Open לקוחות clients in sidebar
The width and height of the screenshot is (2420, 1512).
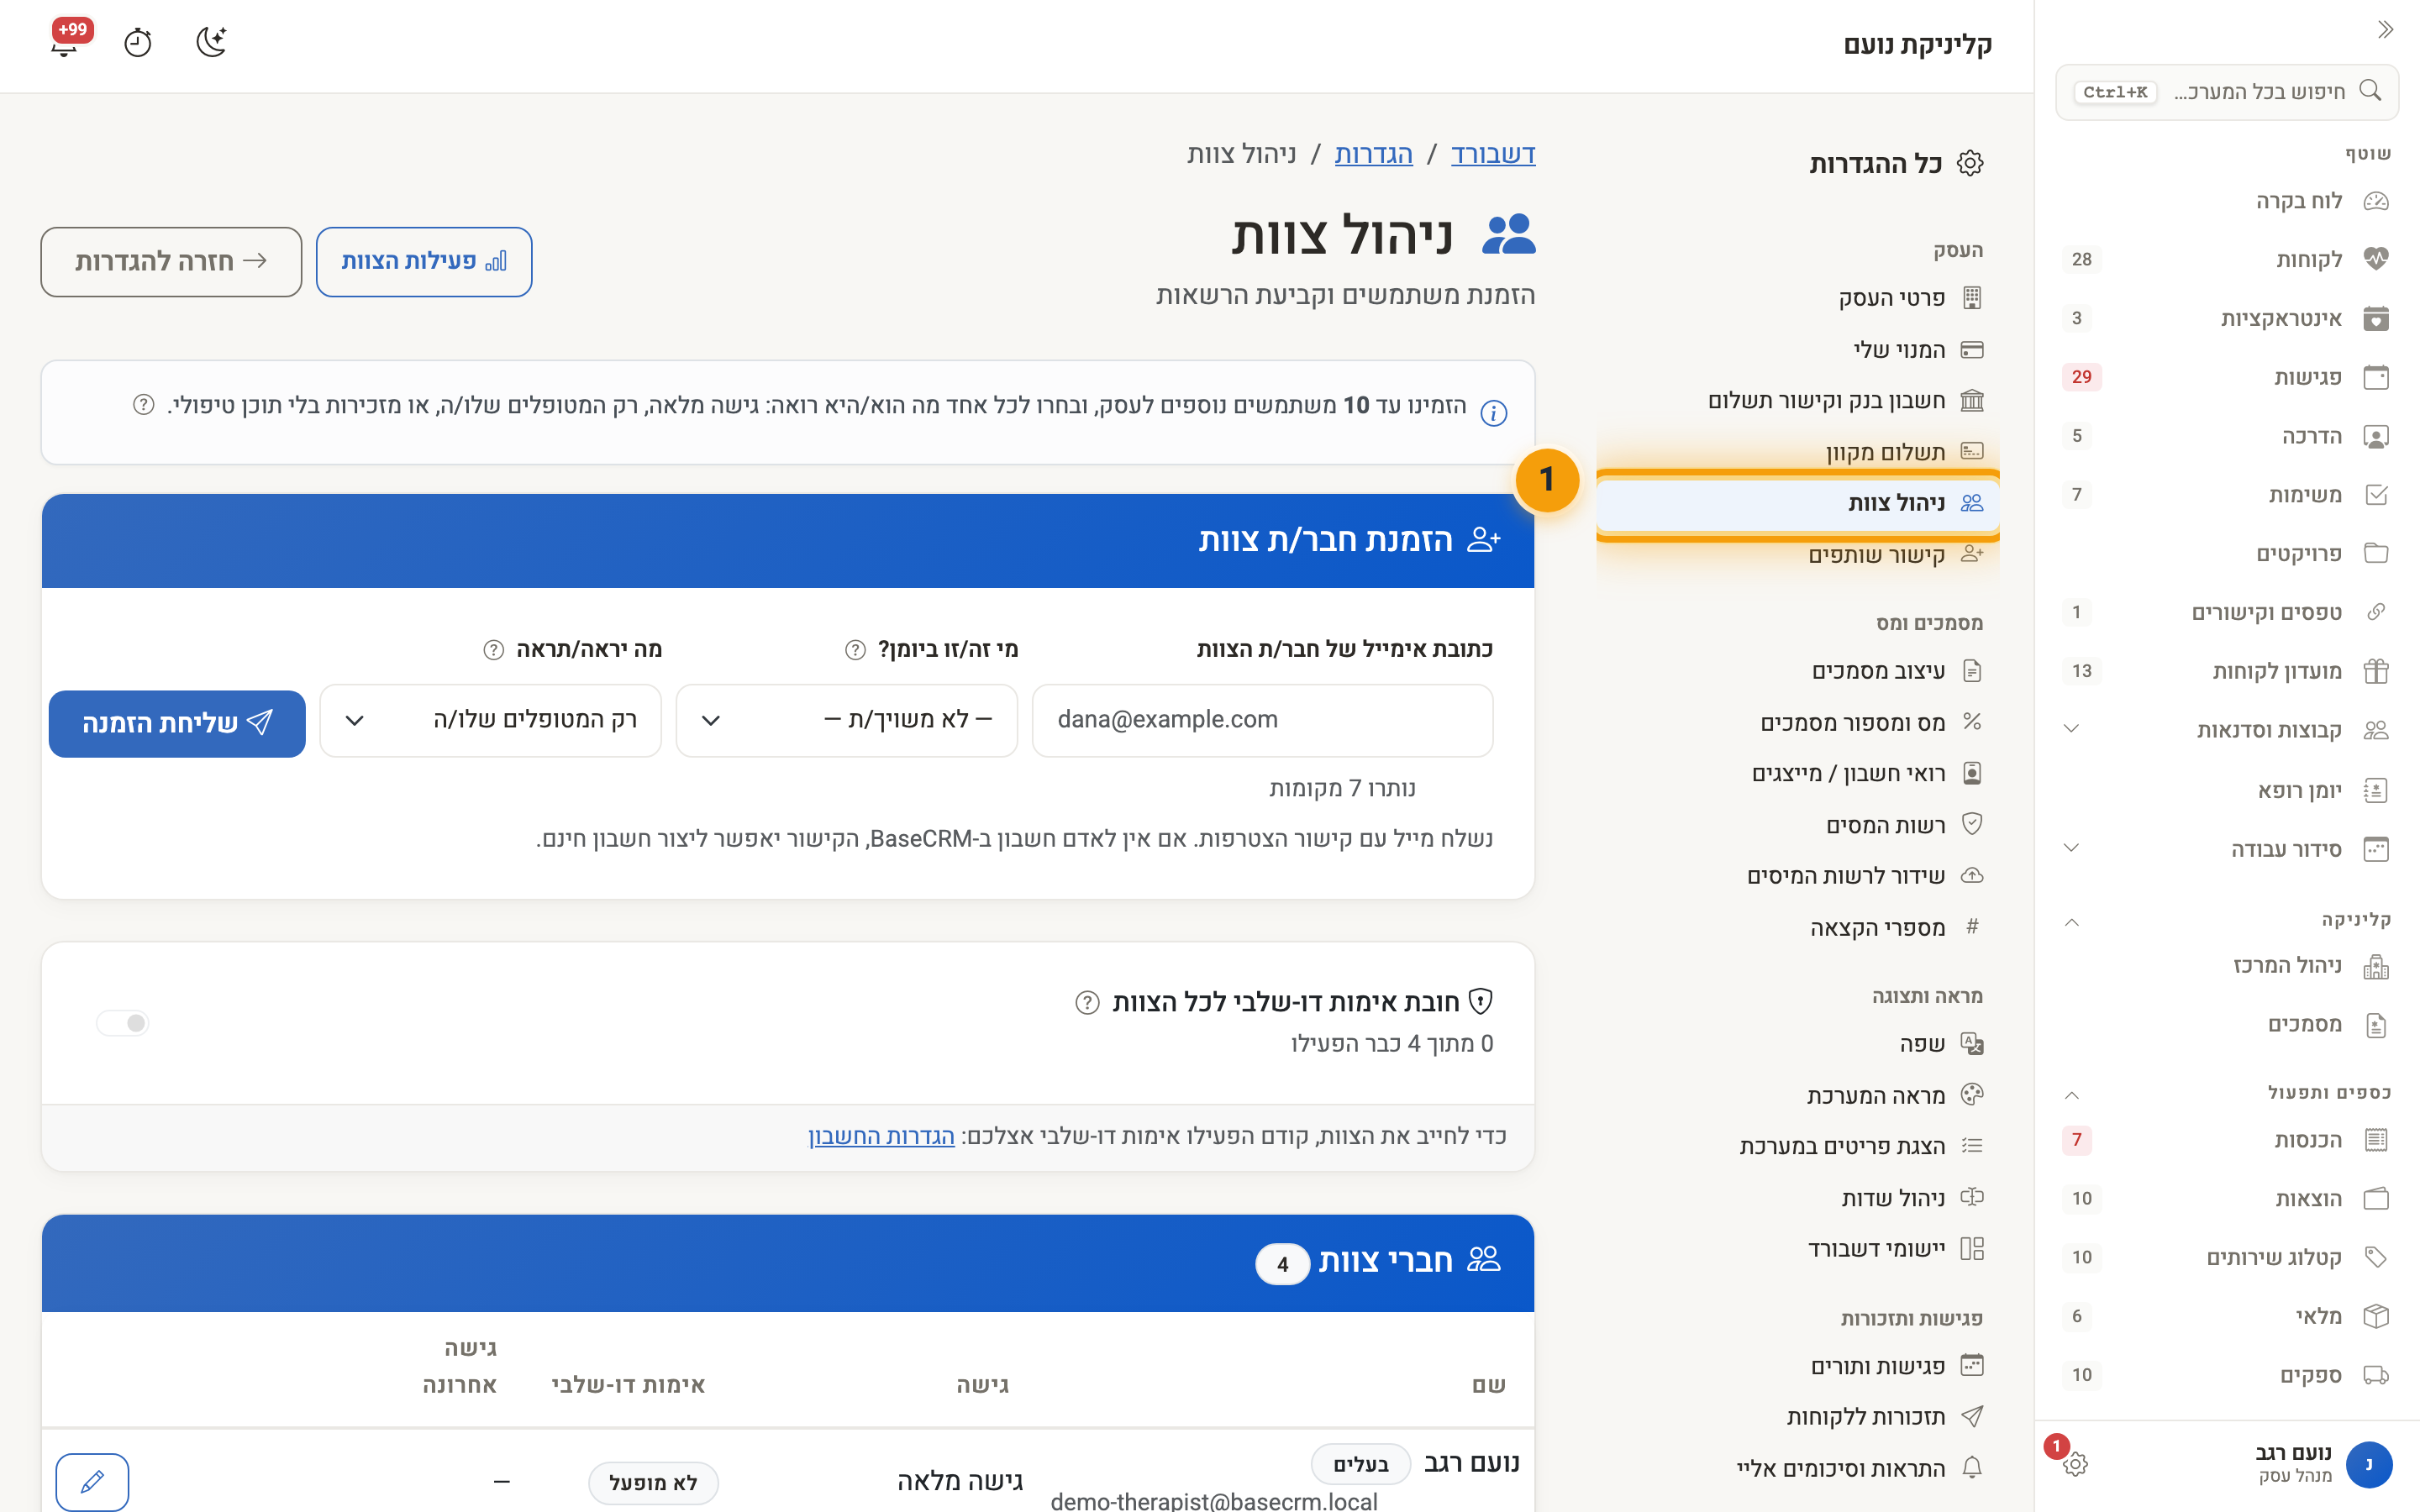coord(2226,260)
